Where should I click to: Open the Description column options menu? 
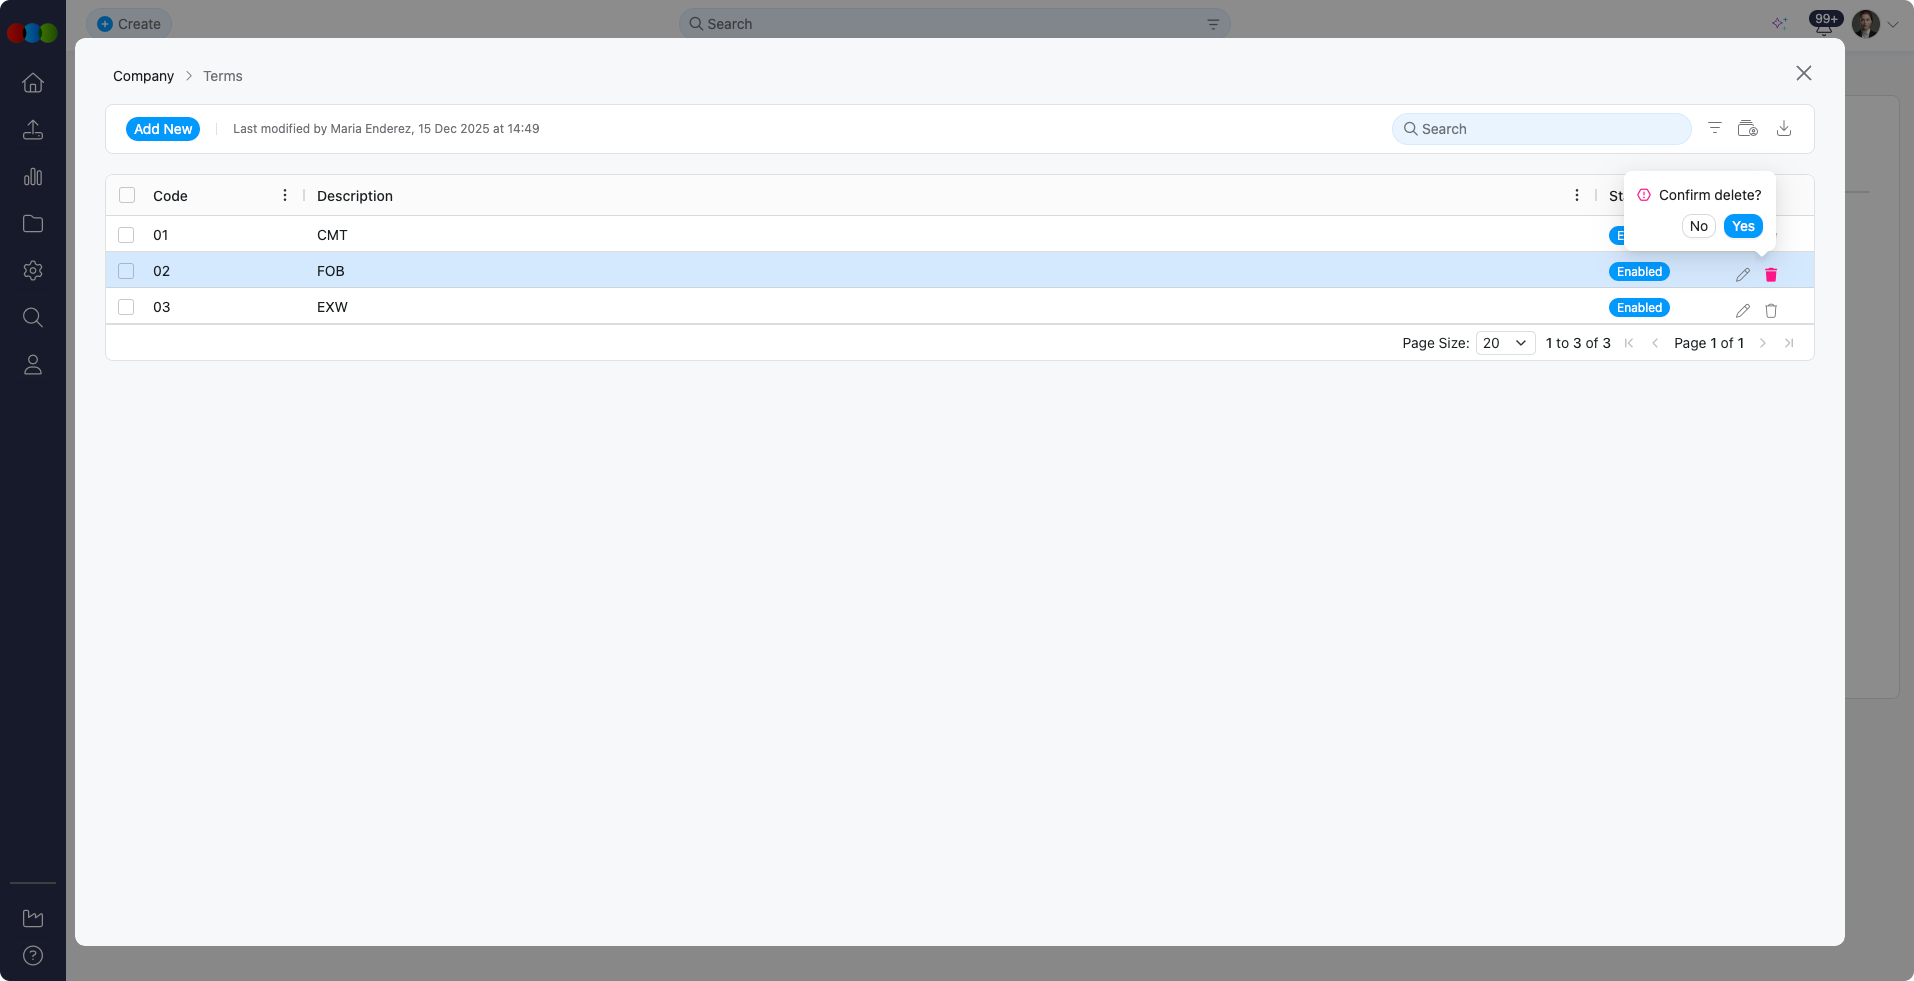[x=1577, y=195]
